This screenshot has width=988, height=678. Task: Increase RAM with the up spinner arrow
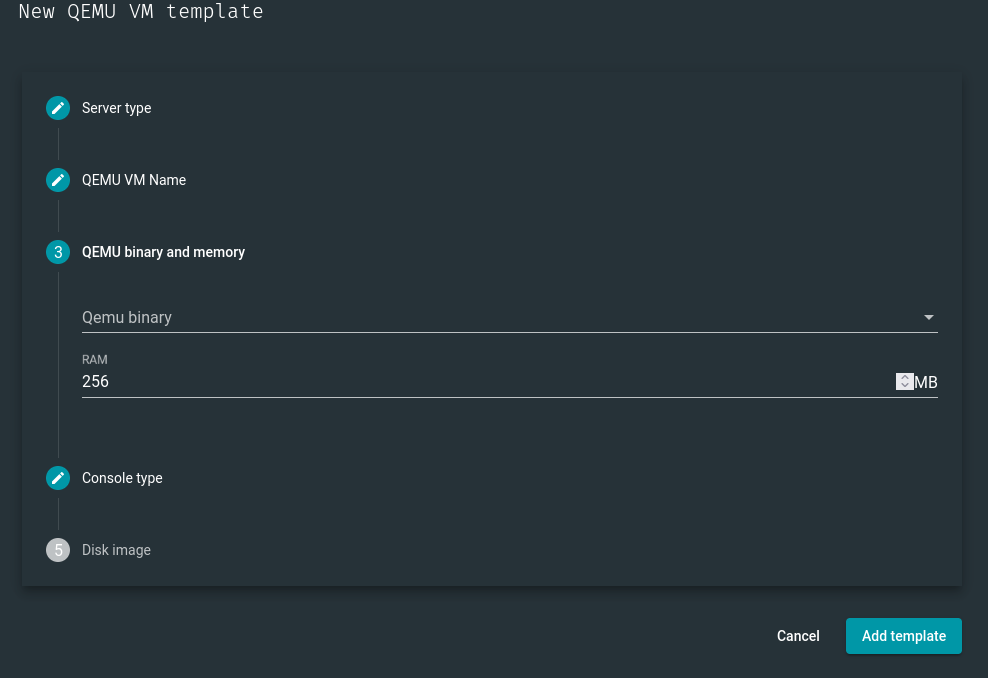click(905, 377)
